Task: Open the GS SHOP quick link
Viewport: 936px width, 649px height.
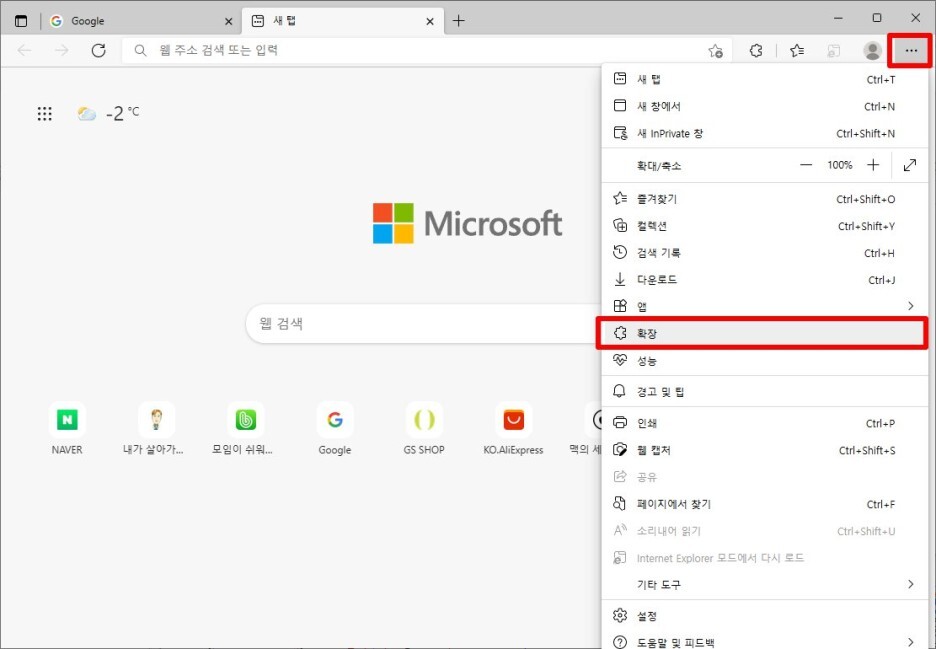Action: pyautogui.click(x=424, y=429)
